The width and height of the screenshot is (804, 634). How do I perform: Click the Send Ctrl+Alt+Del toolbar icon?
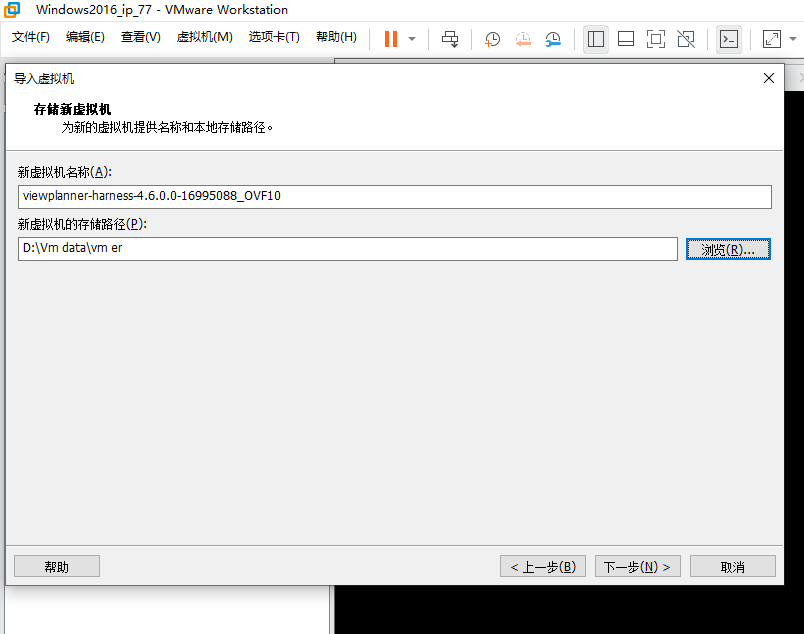tap(450, 39)
